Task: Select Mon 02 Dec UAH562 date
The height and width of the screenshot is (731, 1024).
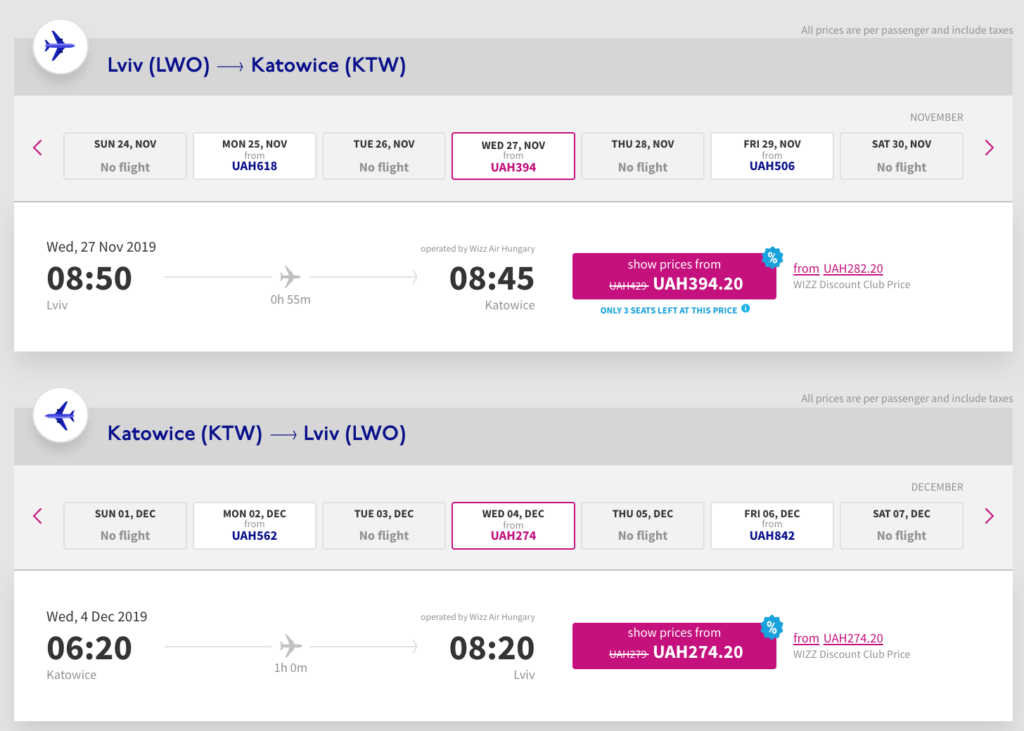Action: (254, 525)
